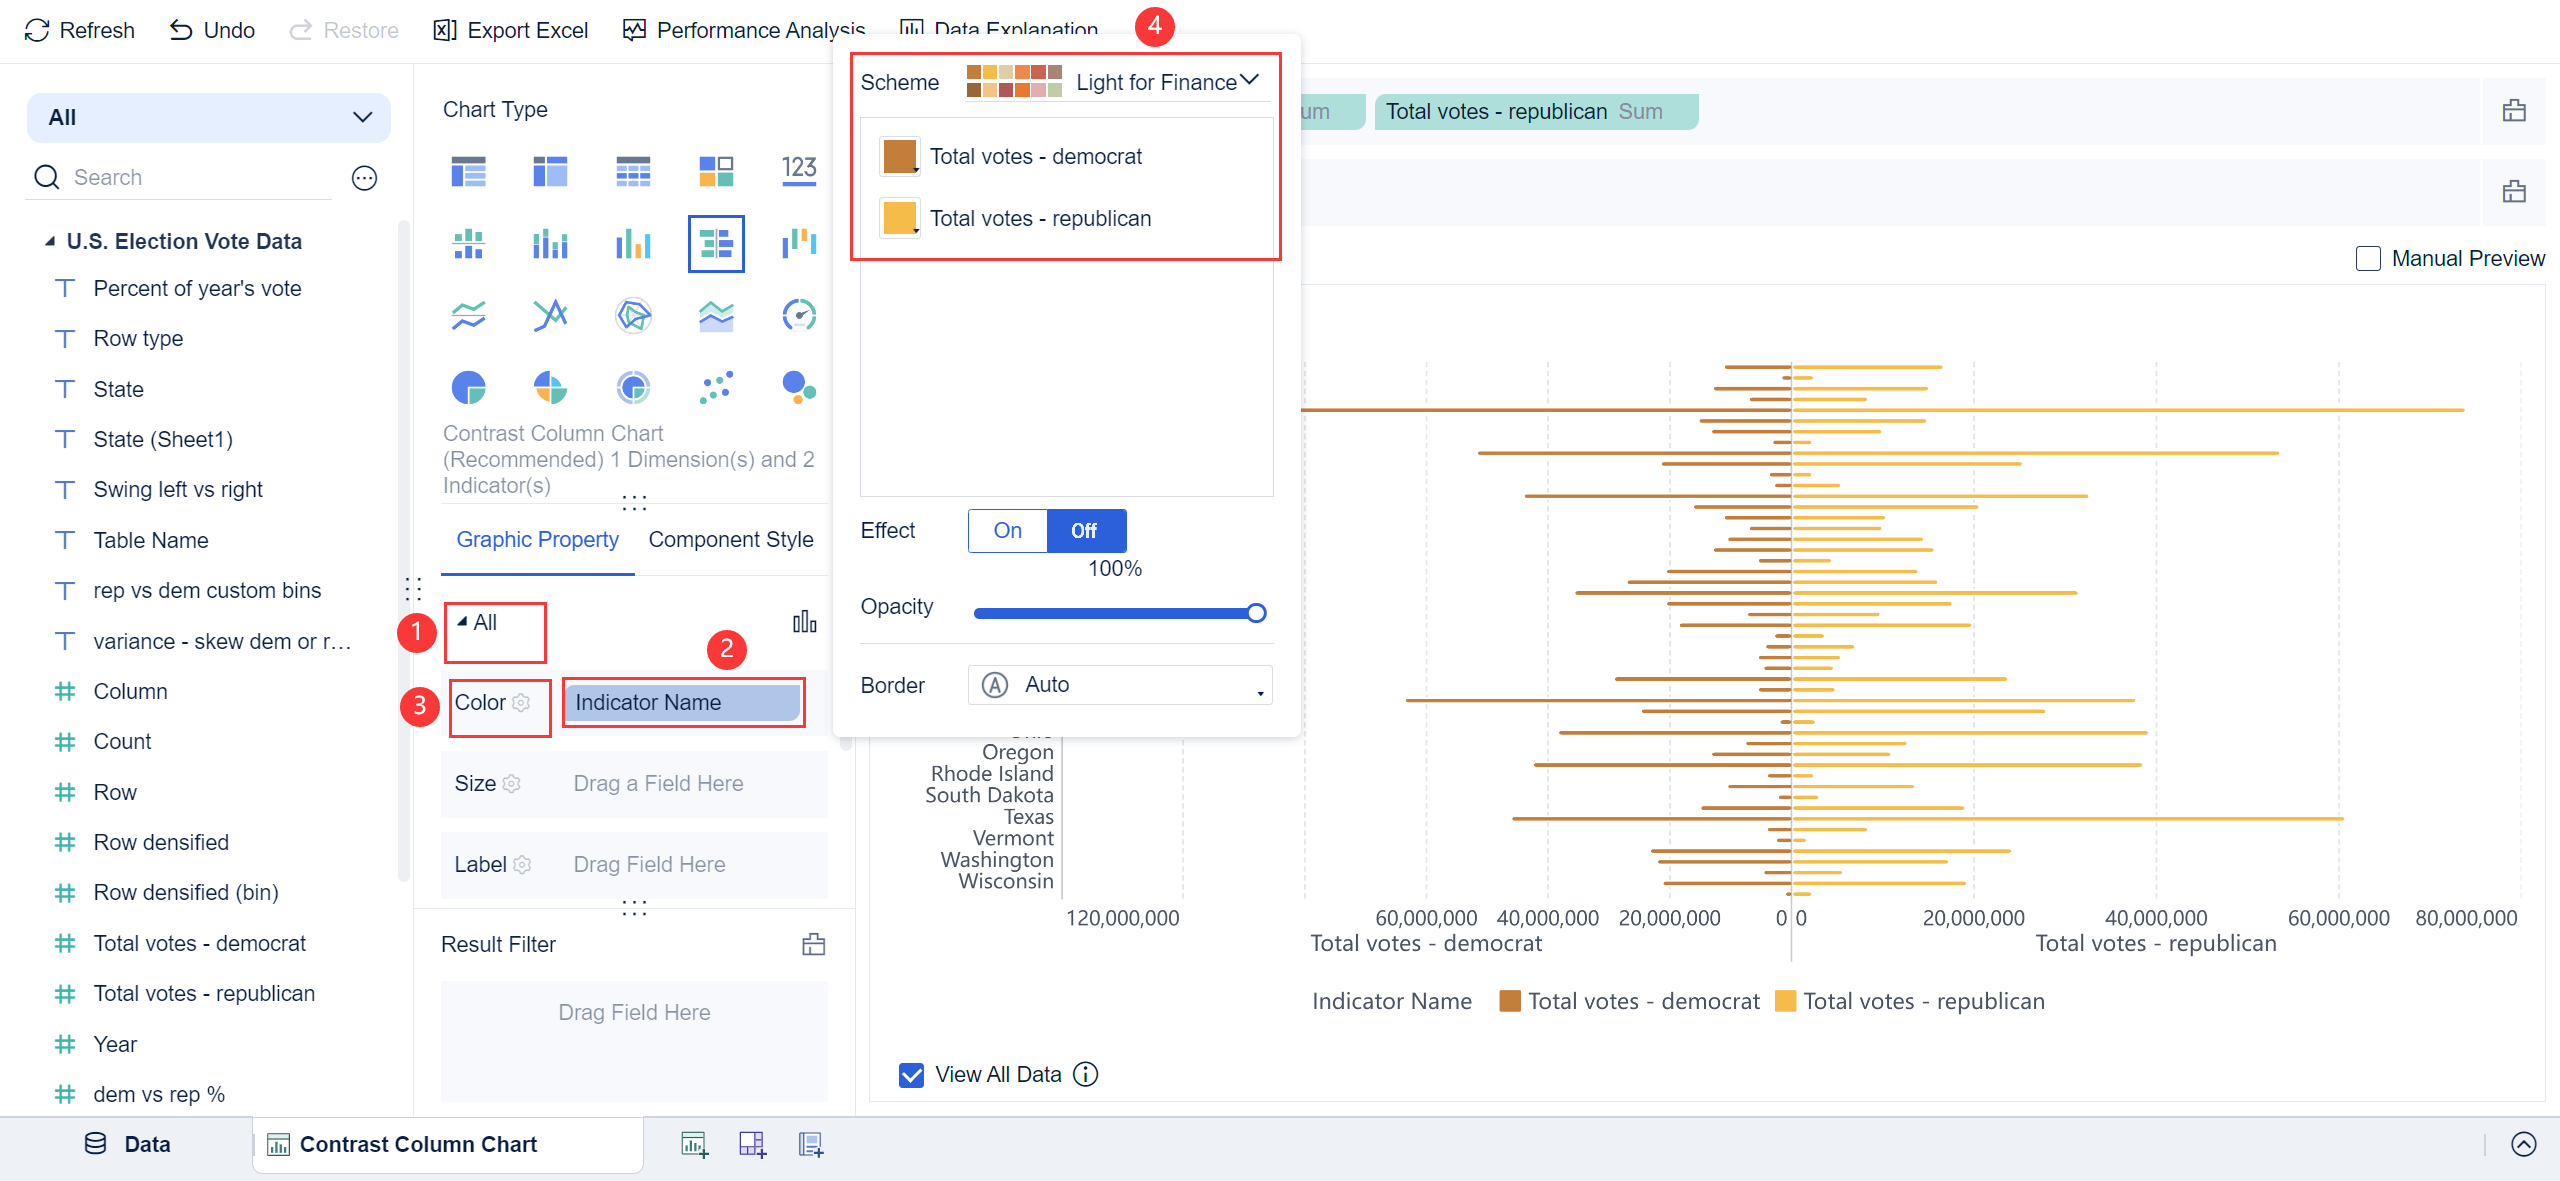Choose the scatter plot chart icon

[716, 387]
